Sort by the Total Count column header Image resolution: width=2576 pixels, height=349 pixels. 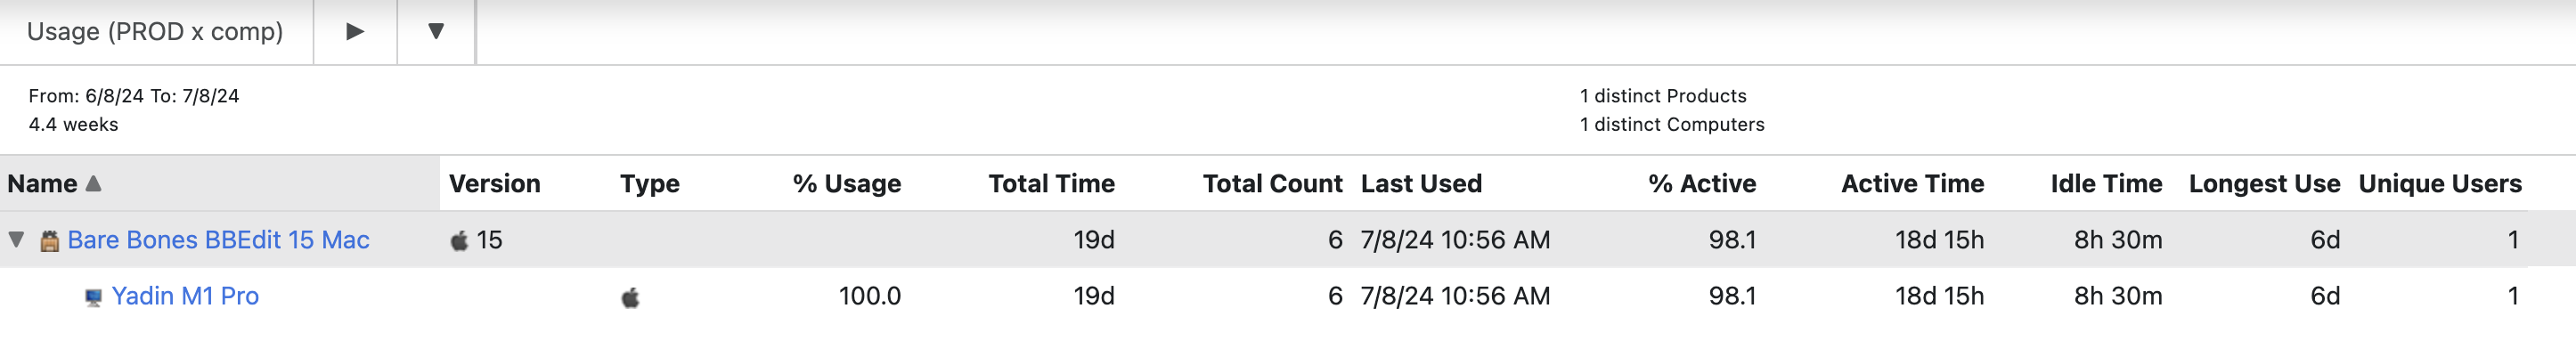point(1272,184)
